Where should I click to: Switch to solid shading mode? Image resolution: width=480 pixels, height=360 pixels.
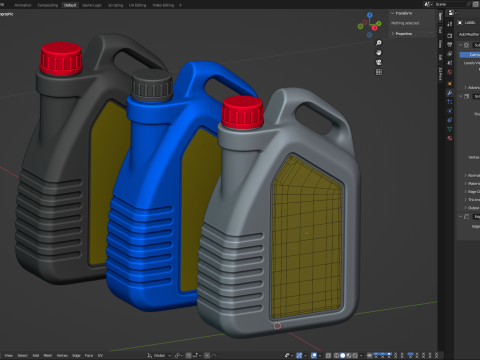343,355
